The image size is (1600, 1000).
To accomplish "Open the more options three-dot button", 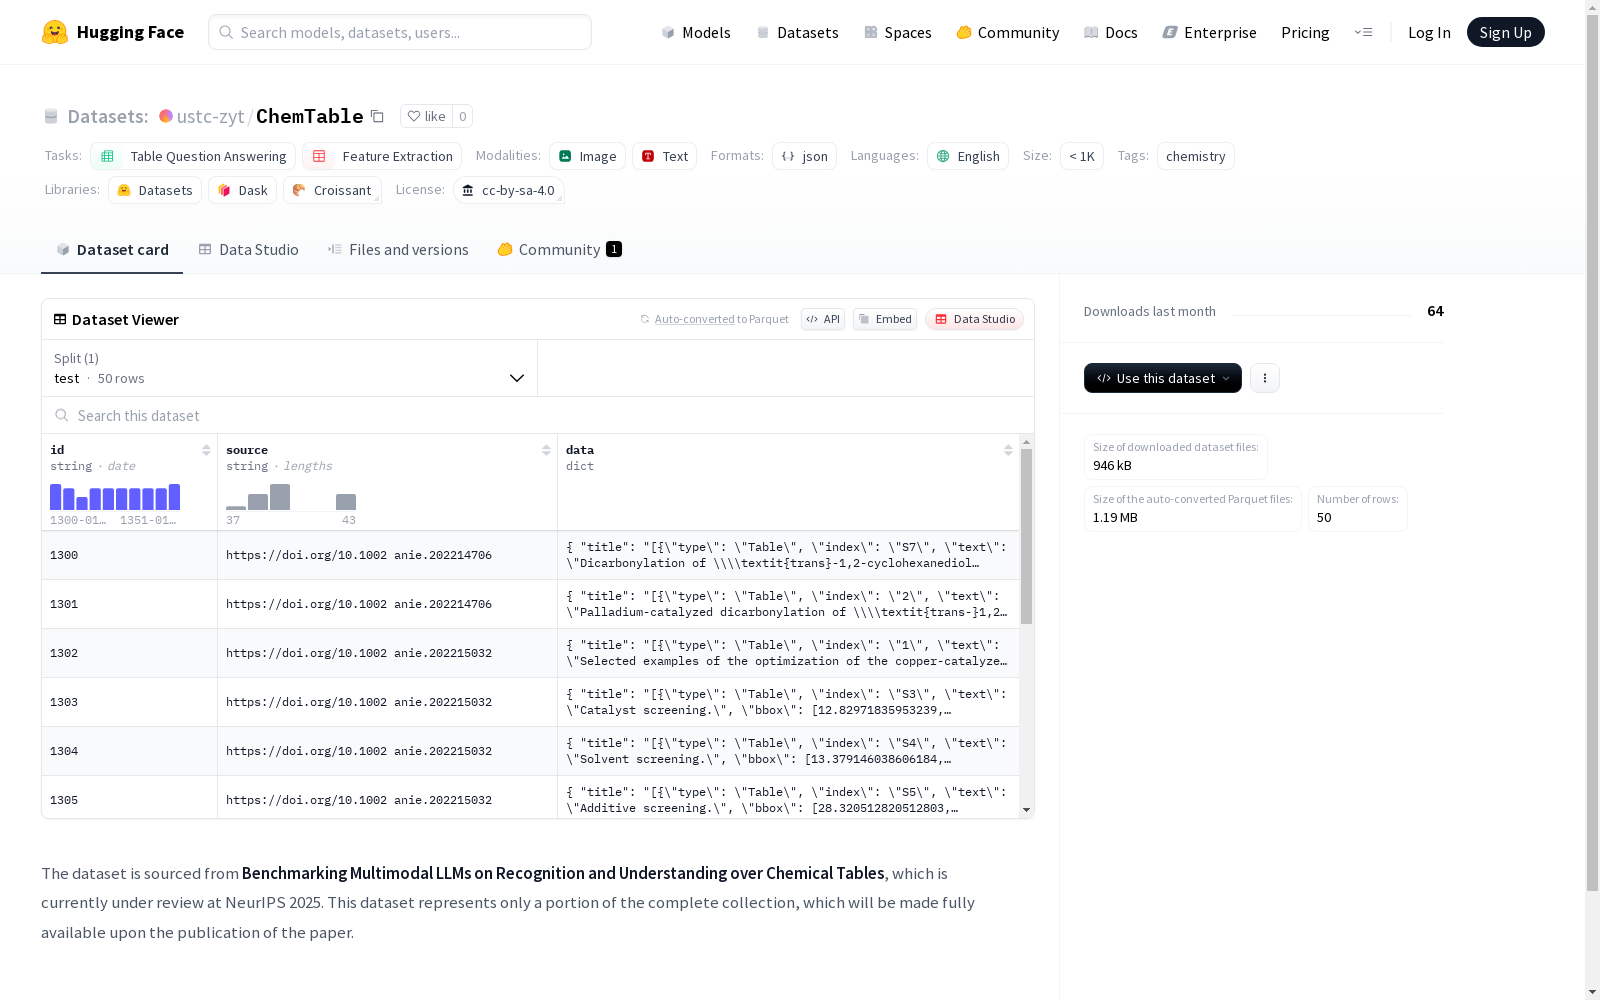I will point(1265,378).
